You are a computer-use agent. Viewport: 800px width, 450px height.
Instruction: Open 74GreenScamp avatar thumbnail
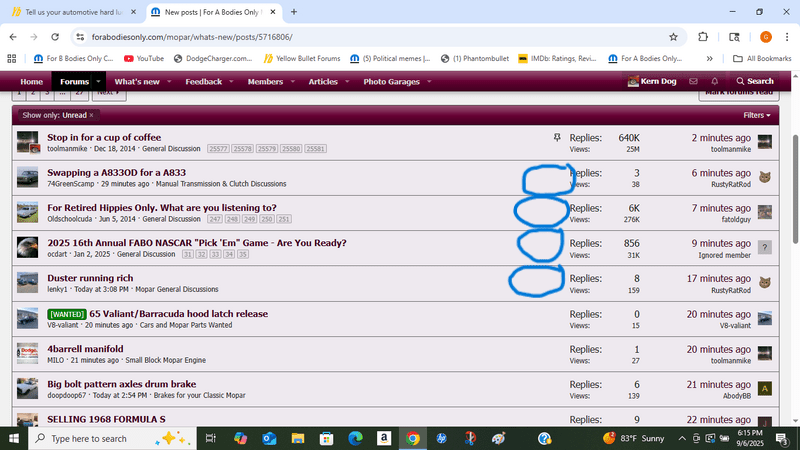point(27,177)
